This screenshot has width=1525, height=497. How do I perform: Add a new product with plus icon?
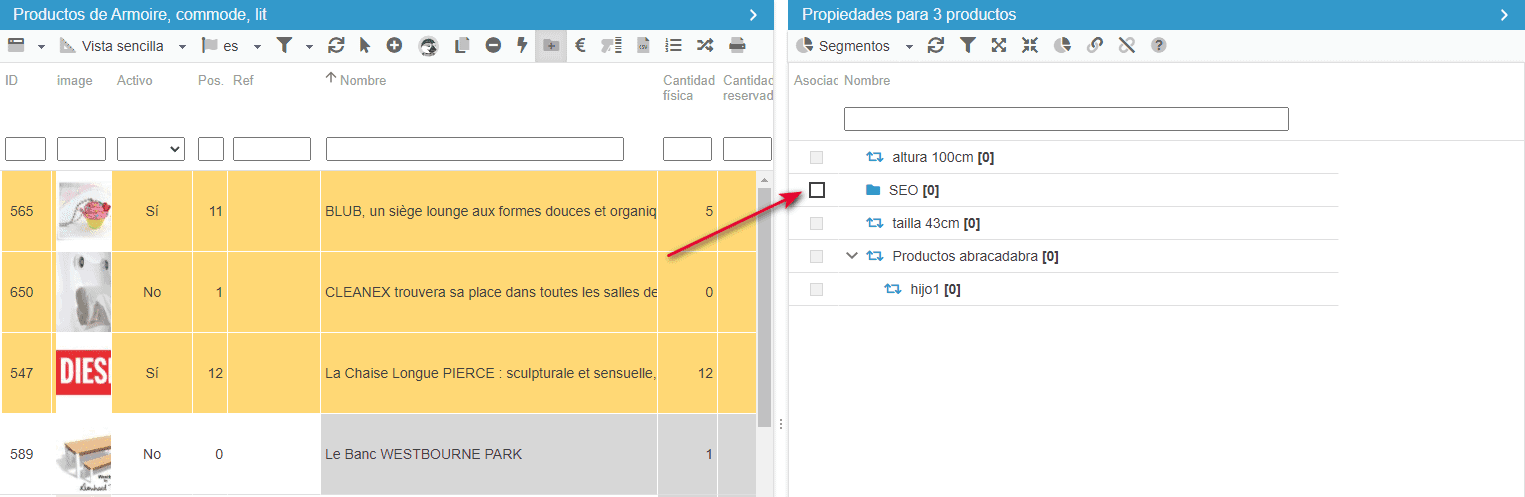(x=394, y=46)
